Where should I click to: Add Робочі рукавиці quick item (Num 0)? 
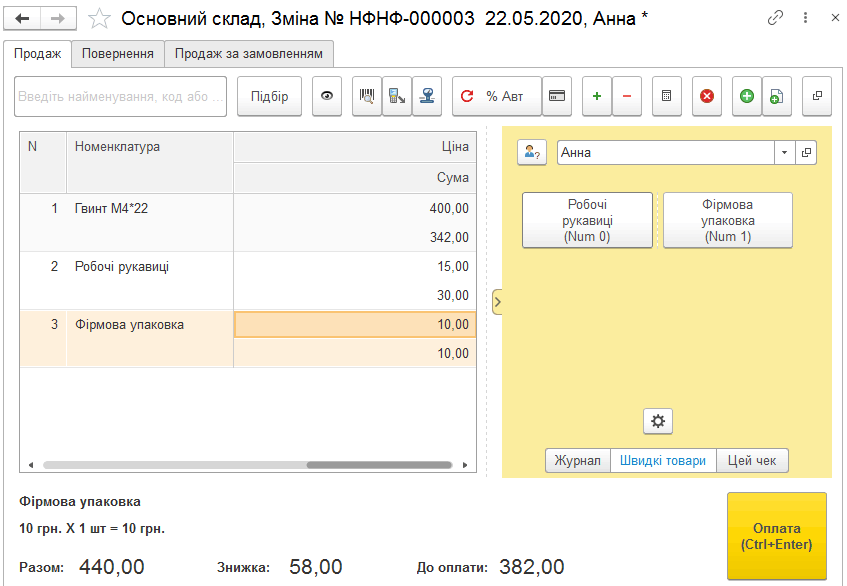587,220
